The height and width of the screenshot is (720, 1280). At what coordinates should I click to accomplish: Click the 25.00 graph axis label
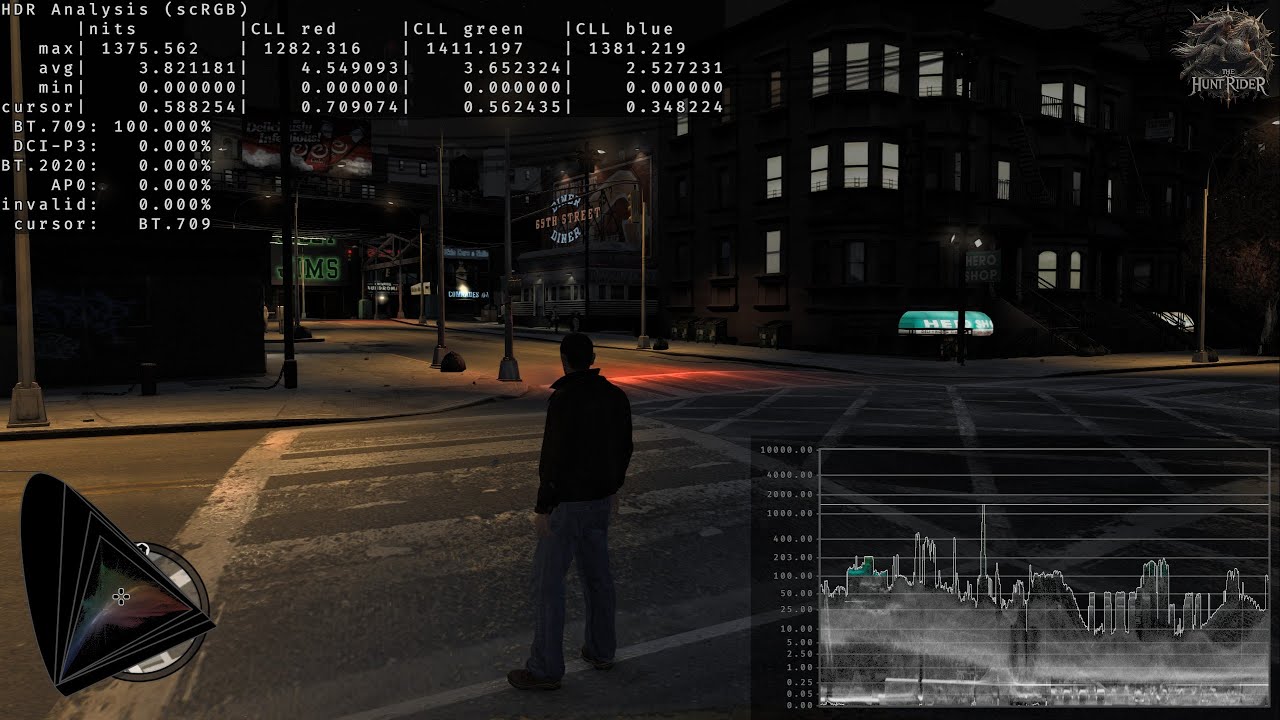click(x=796, y=611)
